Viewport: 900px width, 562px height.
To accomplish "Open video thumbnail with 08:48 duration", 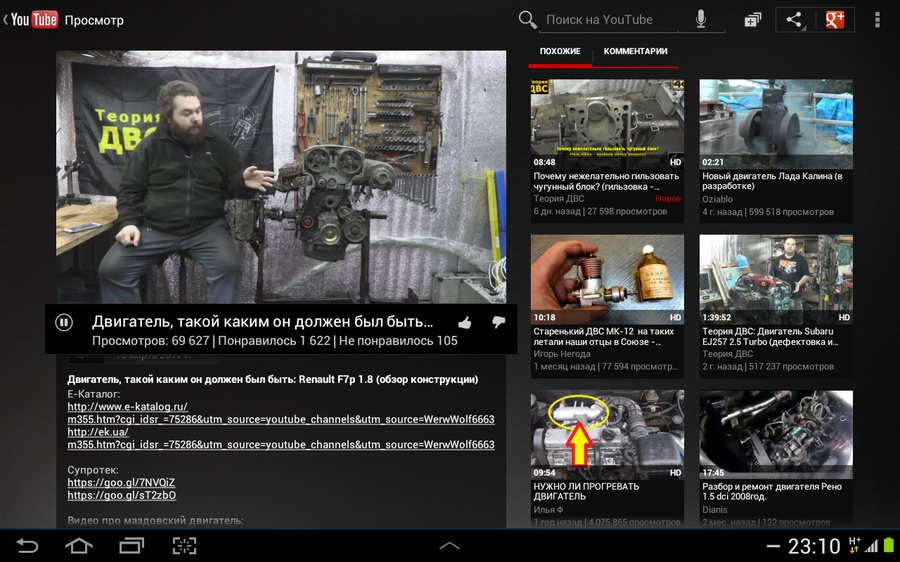I will pos(607,123).
